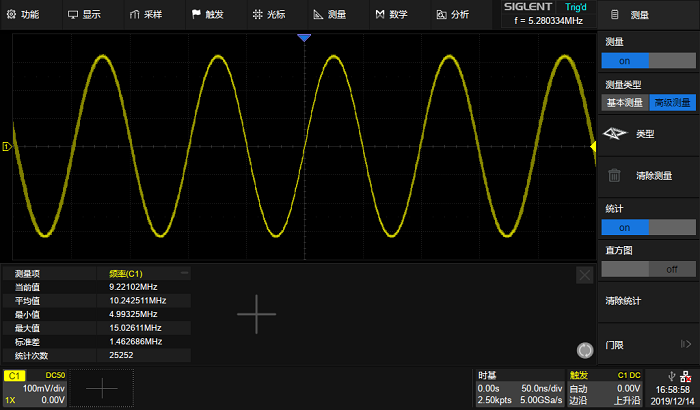This screenshot has height=410, width=700.
Task: Click the 类型 measurement type icon
Action: [615, 134]
